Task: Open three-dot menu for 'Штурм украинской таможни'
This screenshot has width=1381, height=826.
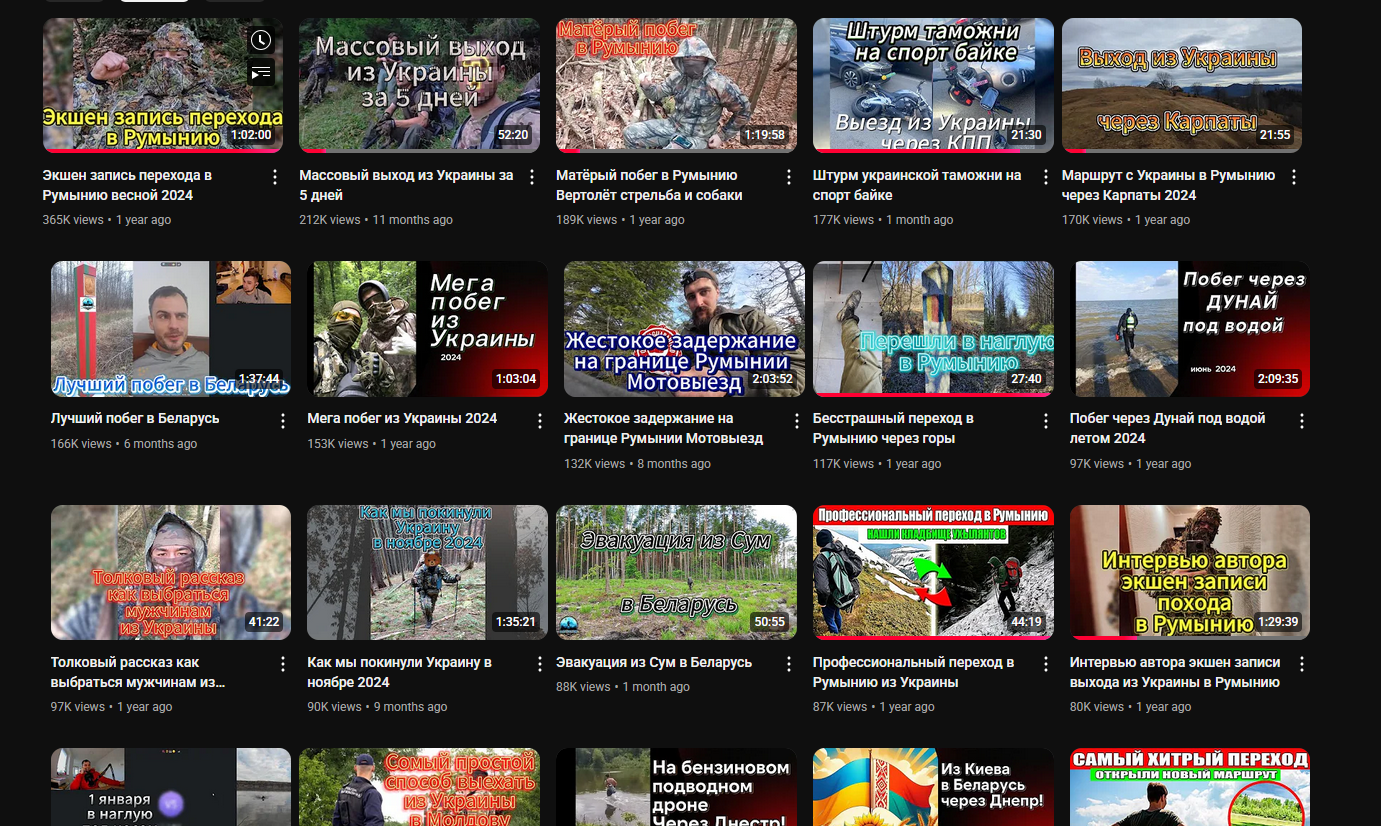Action: pyautogui.click(x=1046, y=177)
